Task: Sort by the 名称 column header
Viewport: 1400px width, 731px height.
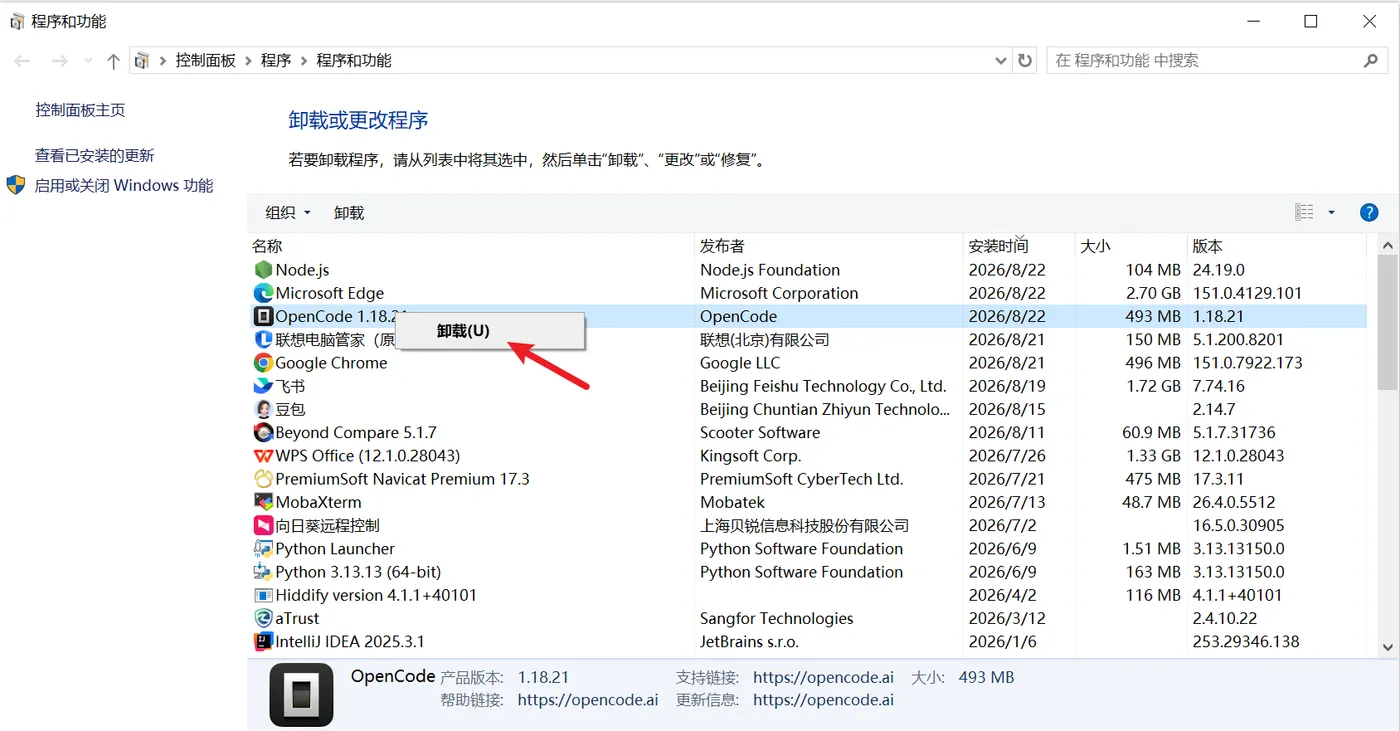Action: (471, 246)
